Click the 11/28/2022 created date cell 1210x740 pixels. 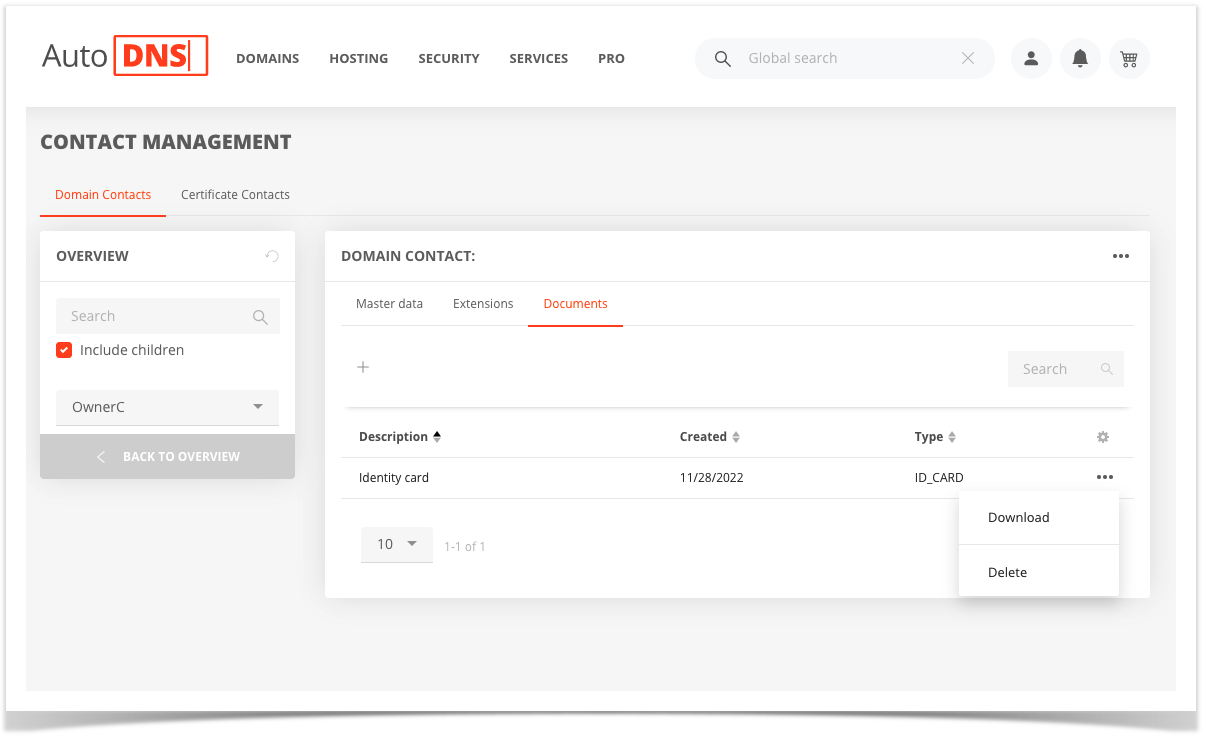point(712,478)
